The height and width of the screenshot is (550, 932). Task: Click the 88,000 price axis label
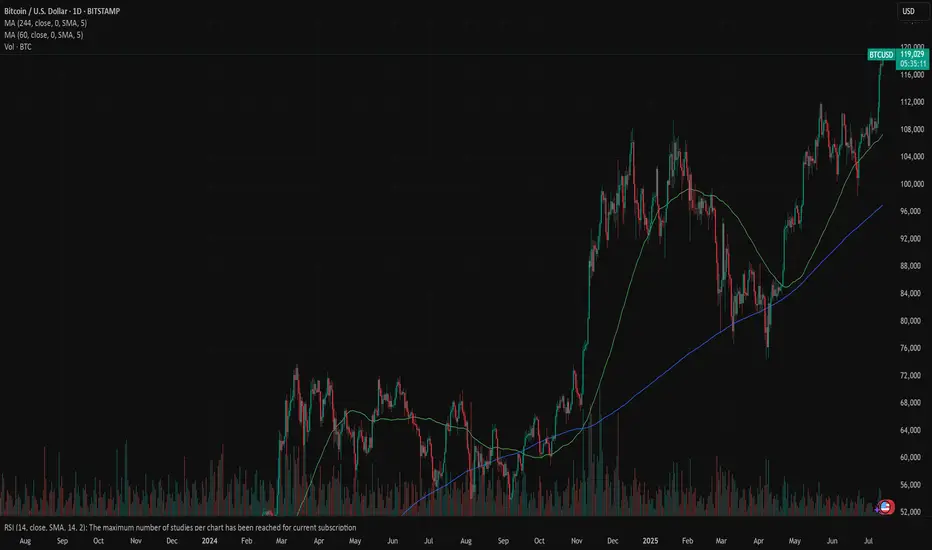pyautogui.click(x=912, y=266)
